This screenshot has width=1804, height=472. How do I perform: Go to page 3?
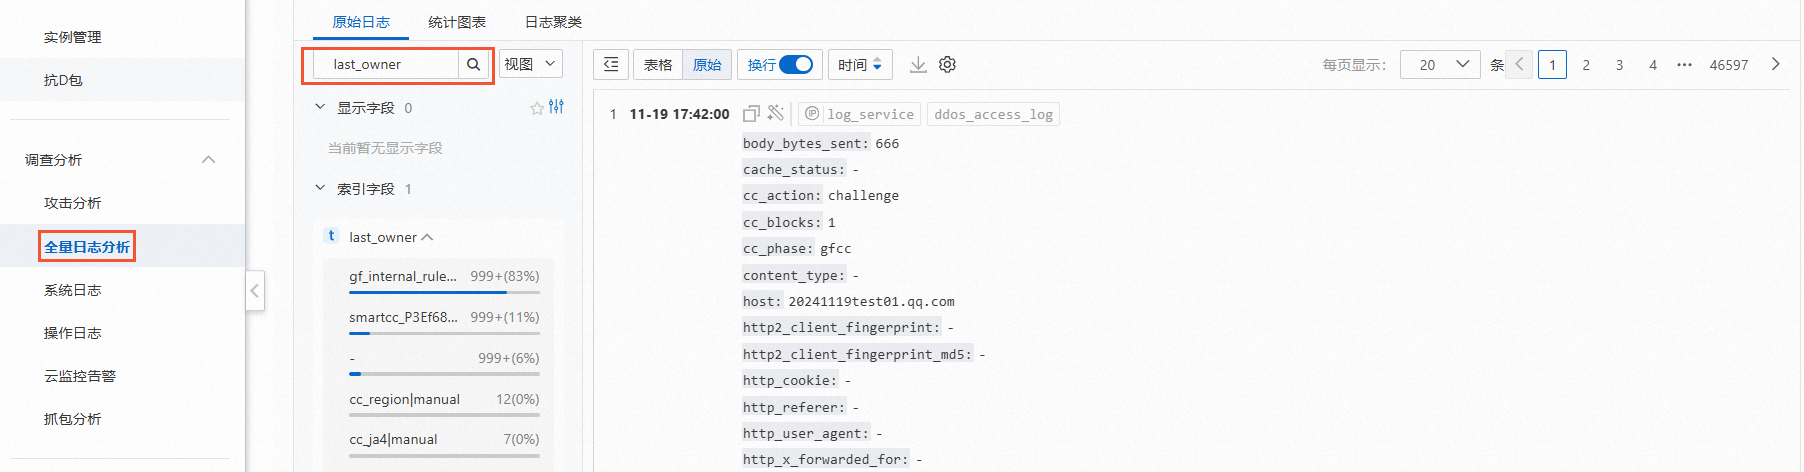pos(1619,65)
